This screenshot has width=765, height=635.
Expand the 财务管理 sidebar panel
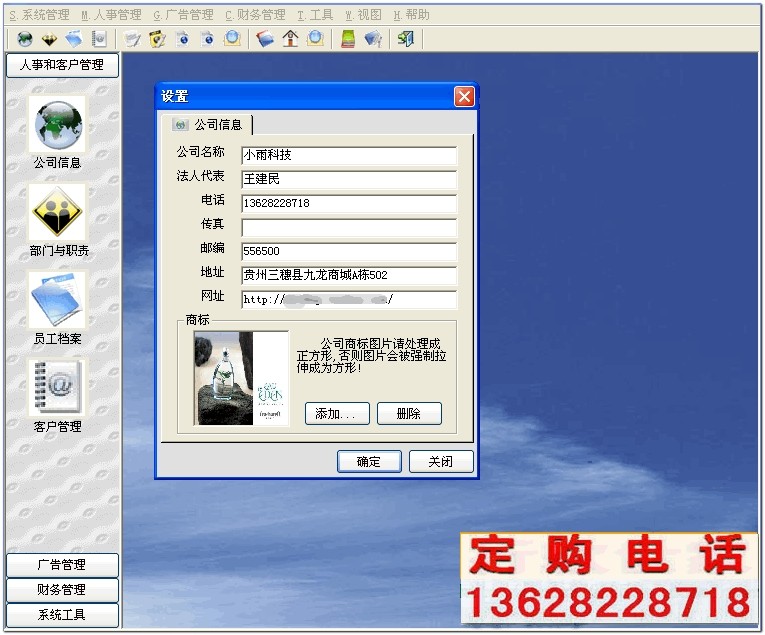62,590
